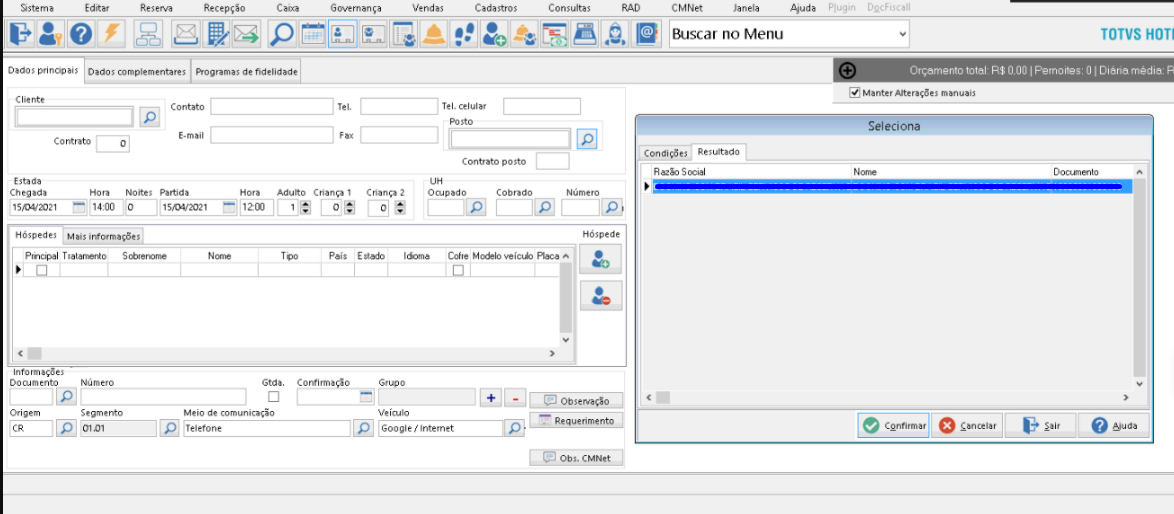
Task: Click the Meio de comunicação search magnifier
Action: [364, 428]
